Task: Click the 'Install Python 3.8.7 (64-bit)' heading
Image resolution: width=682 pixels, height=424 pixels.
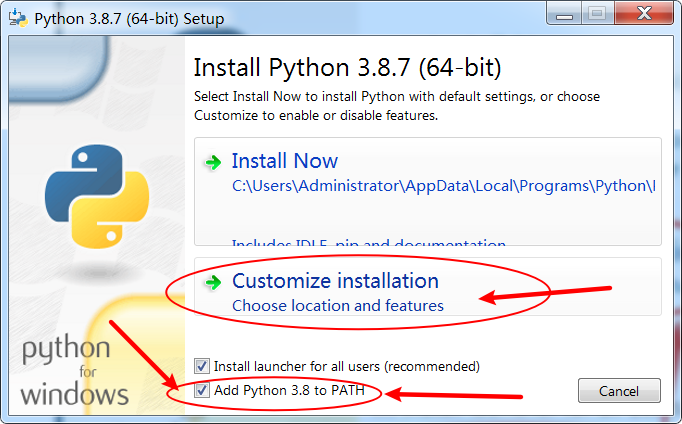Action: 347,68
